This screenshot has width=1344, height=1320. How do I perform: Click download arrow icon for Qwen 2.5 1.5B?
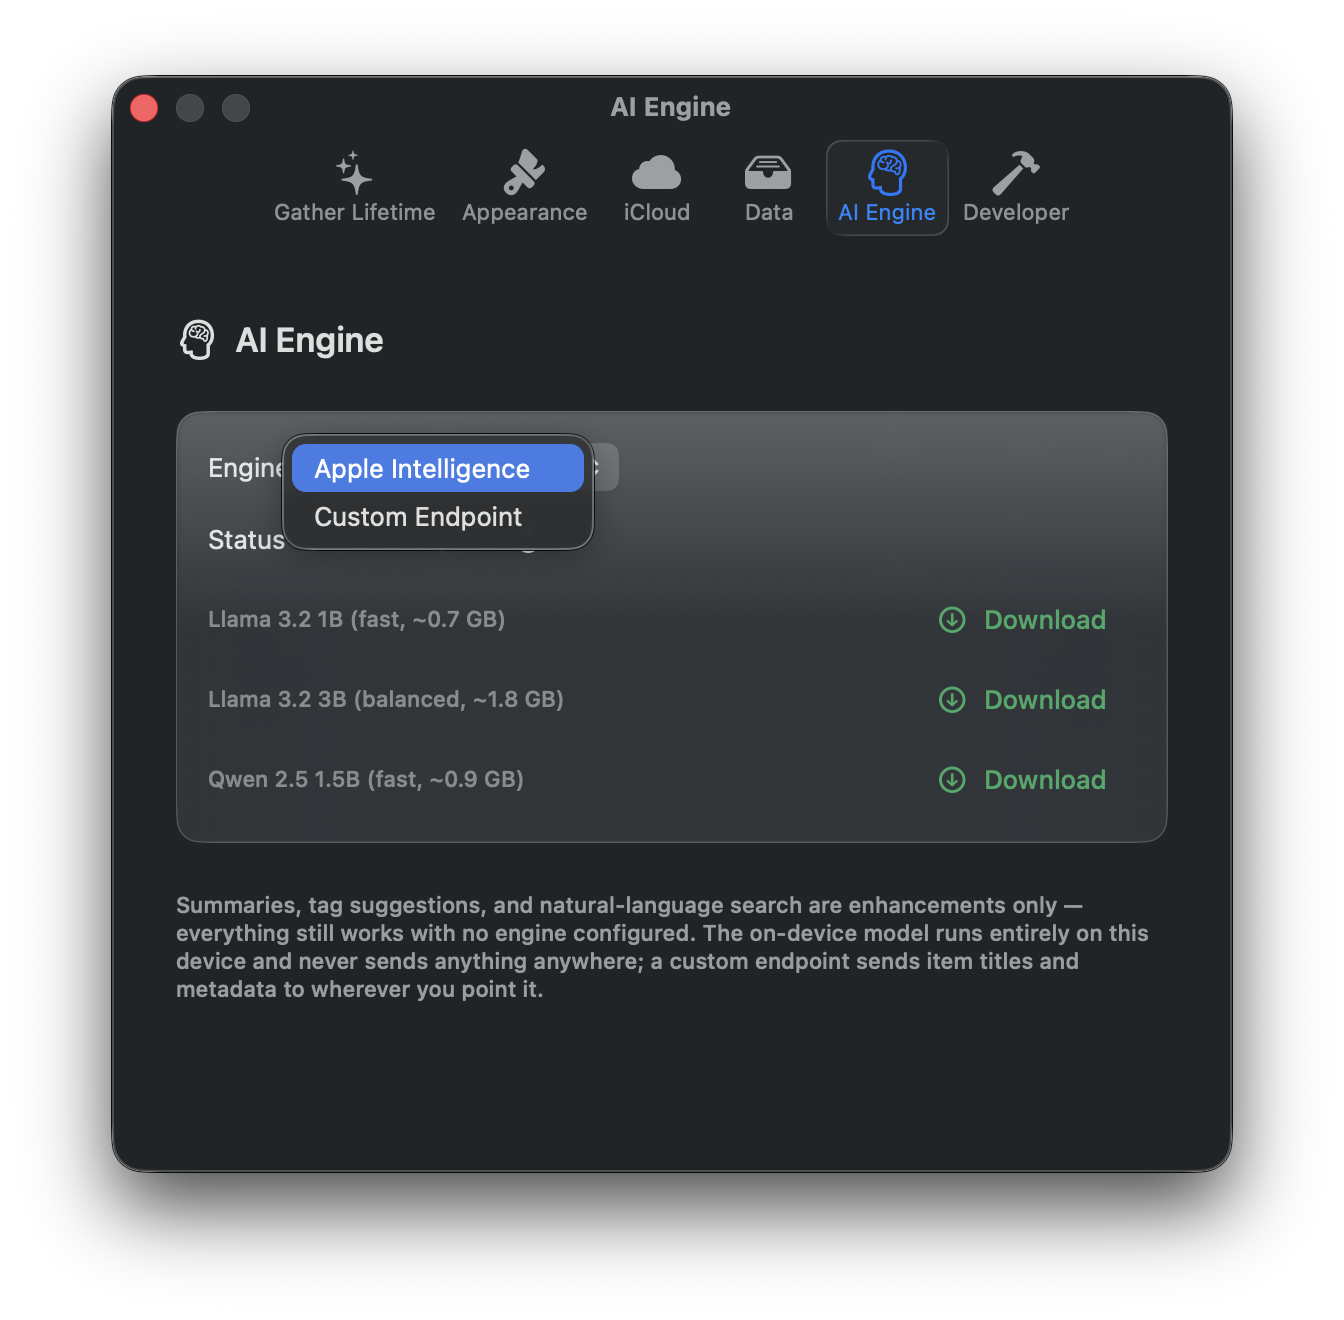[x=952, y=780]
